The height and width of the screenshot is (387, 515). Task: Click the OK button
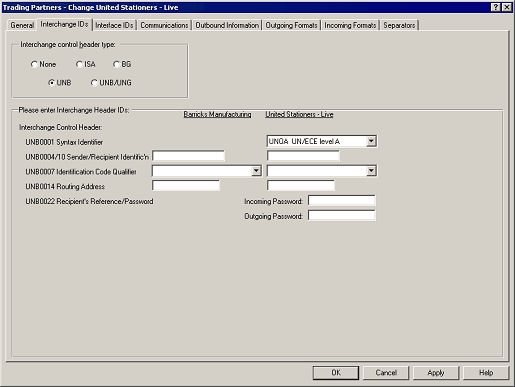[336, 373]
